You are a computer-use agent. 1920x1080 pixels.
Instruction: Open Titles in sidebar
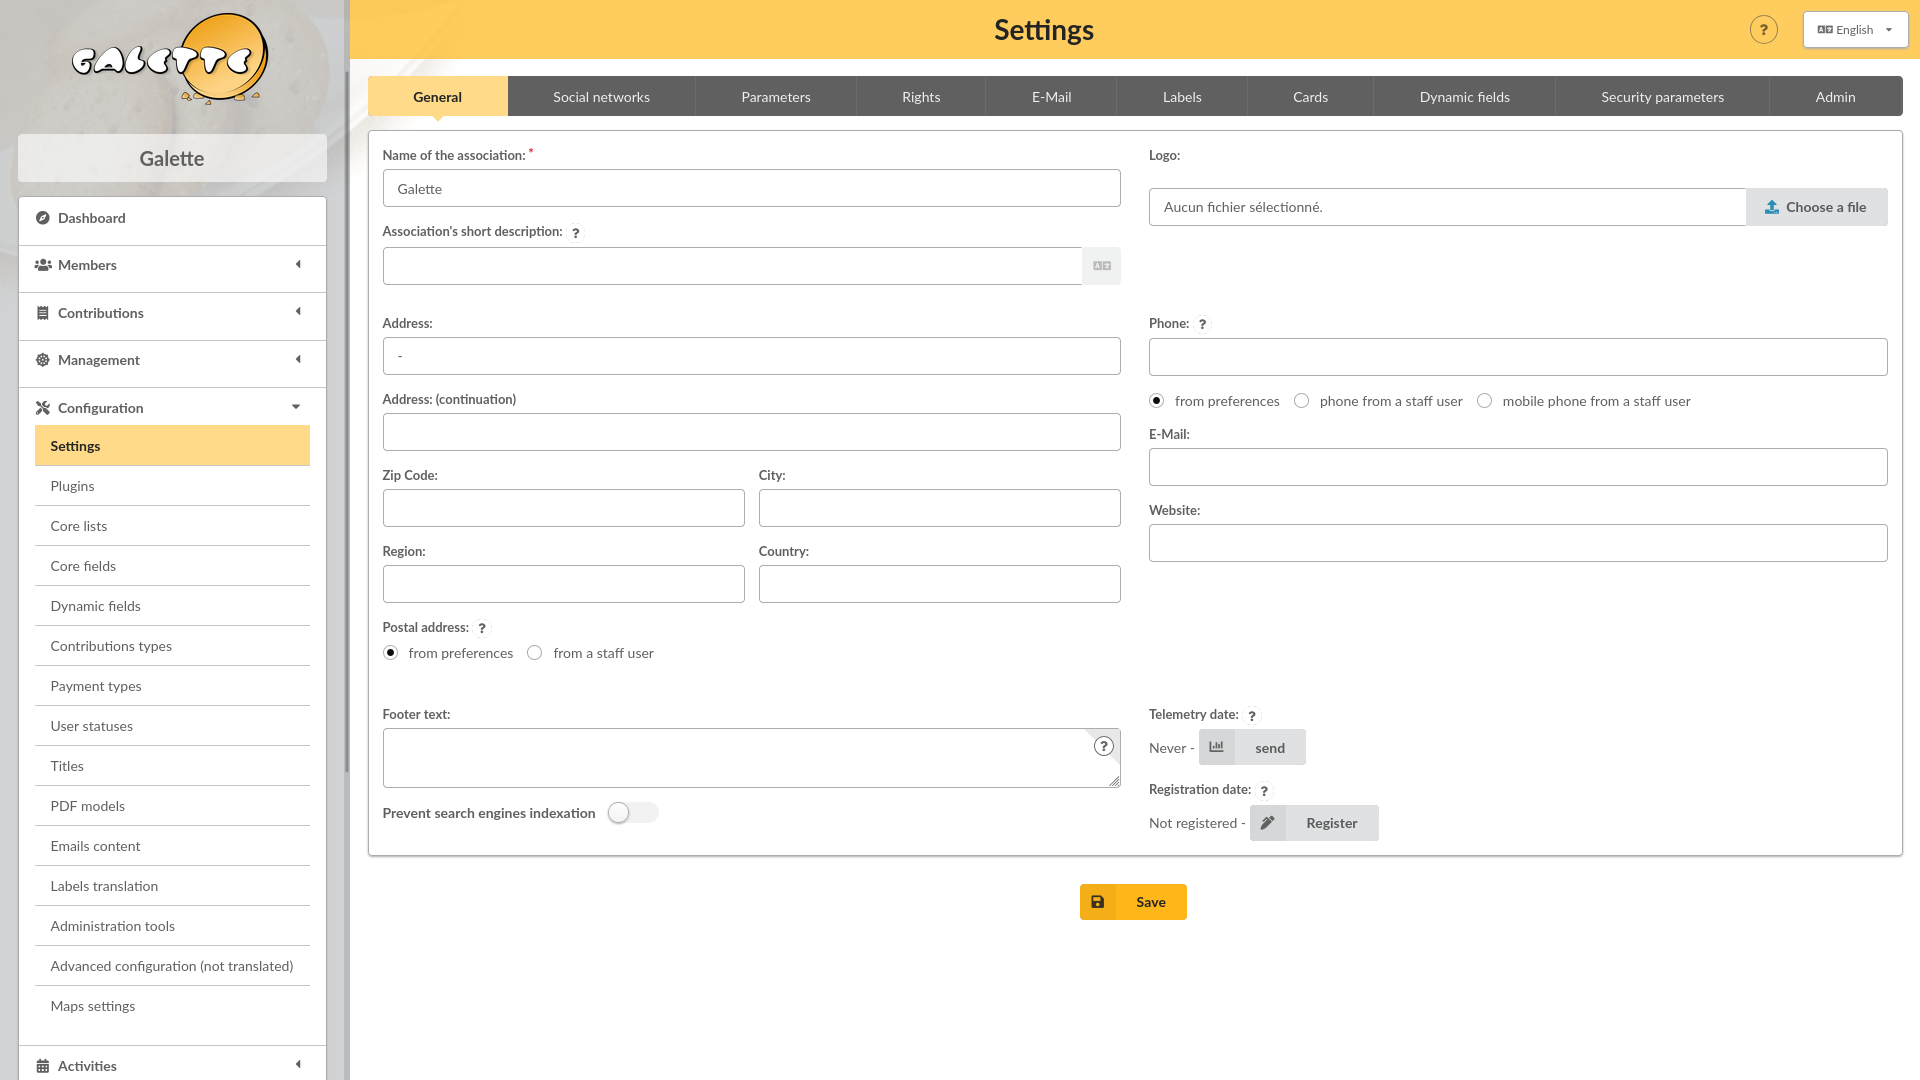pyautogui.click(x=172, y=766)
